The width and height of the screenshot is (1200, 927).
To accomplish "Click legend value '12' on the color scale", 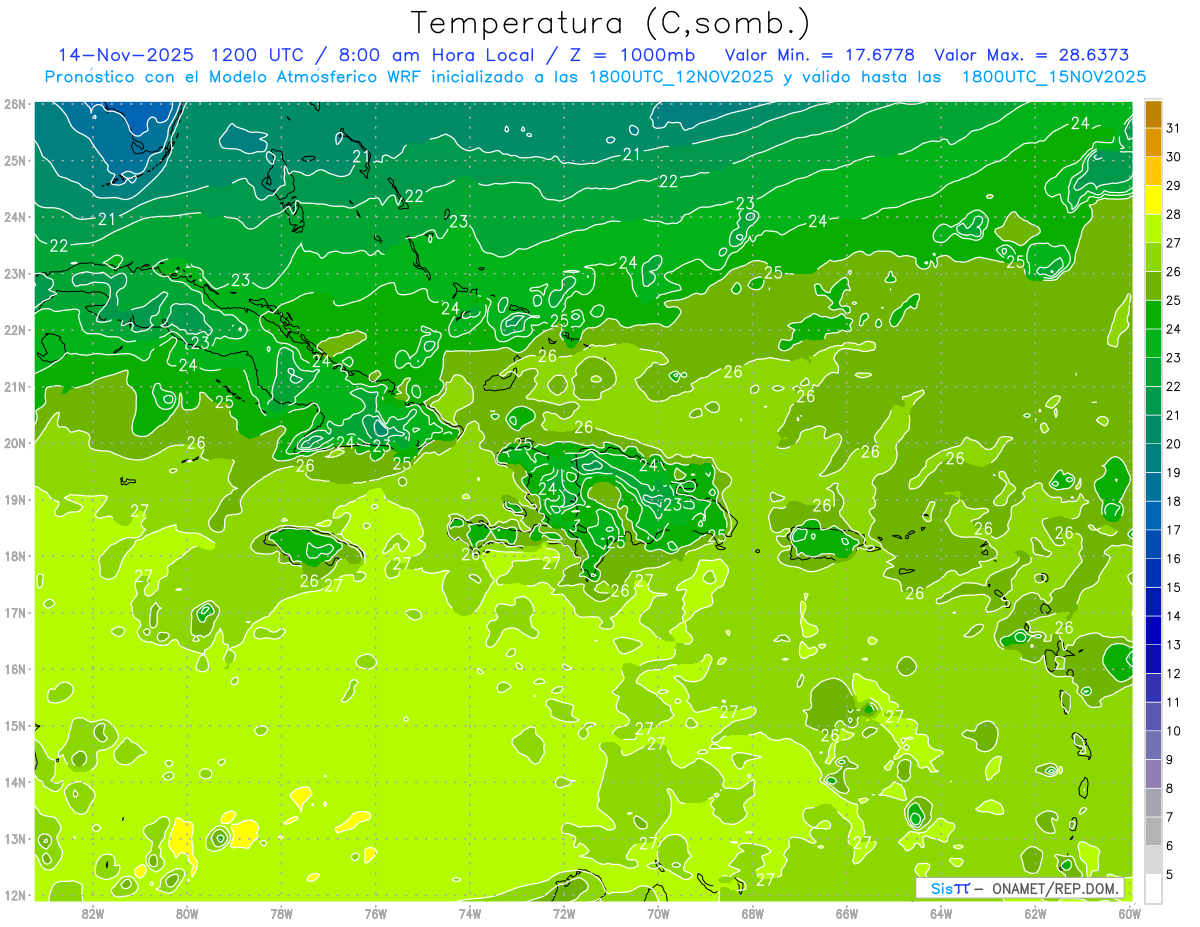I will click(1174, 673).
